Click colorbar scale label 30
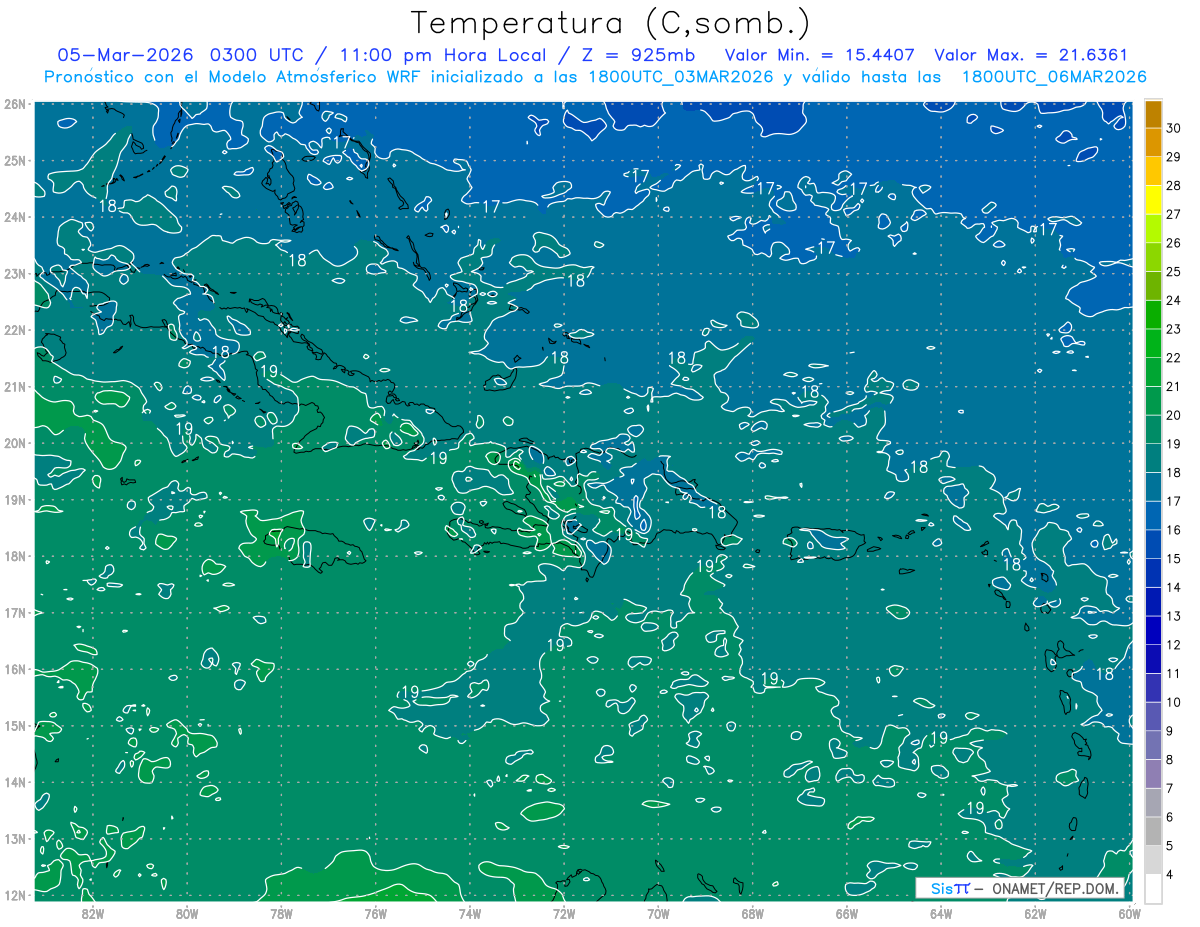The width and height of the screenshot is (1200, 927). [x=1173, y=128]
